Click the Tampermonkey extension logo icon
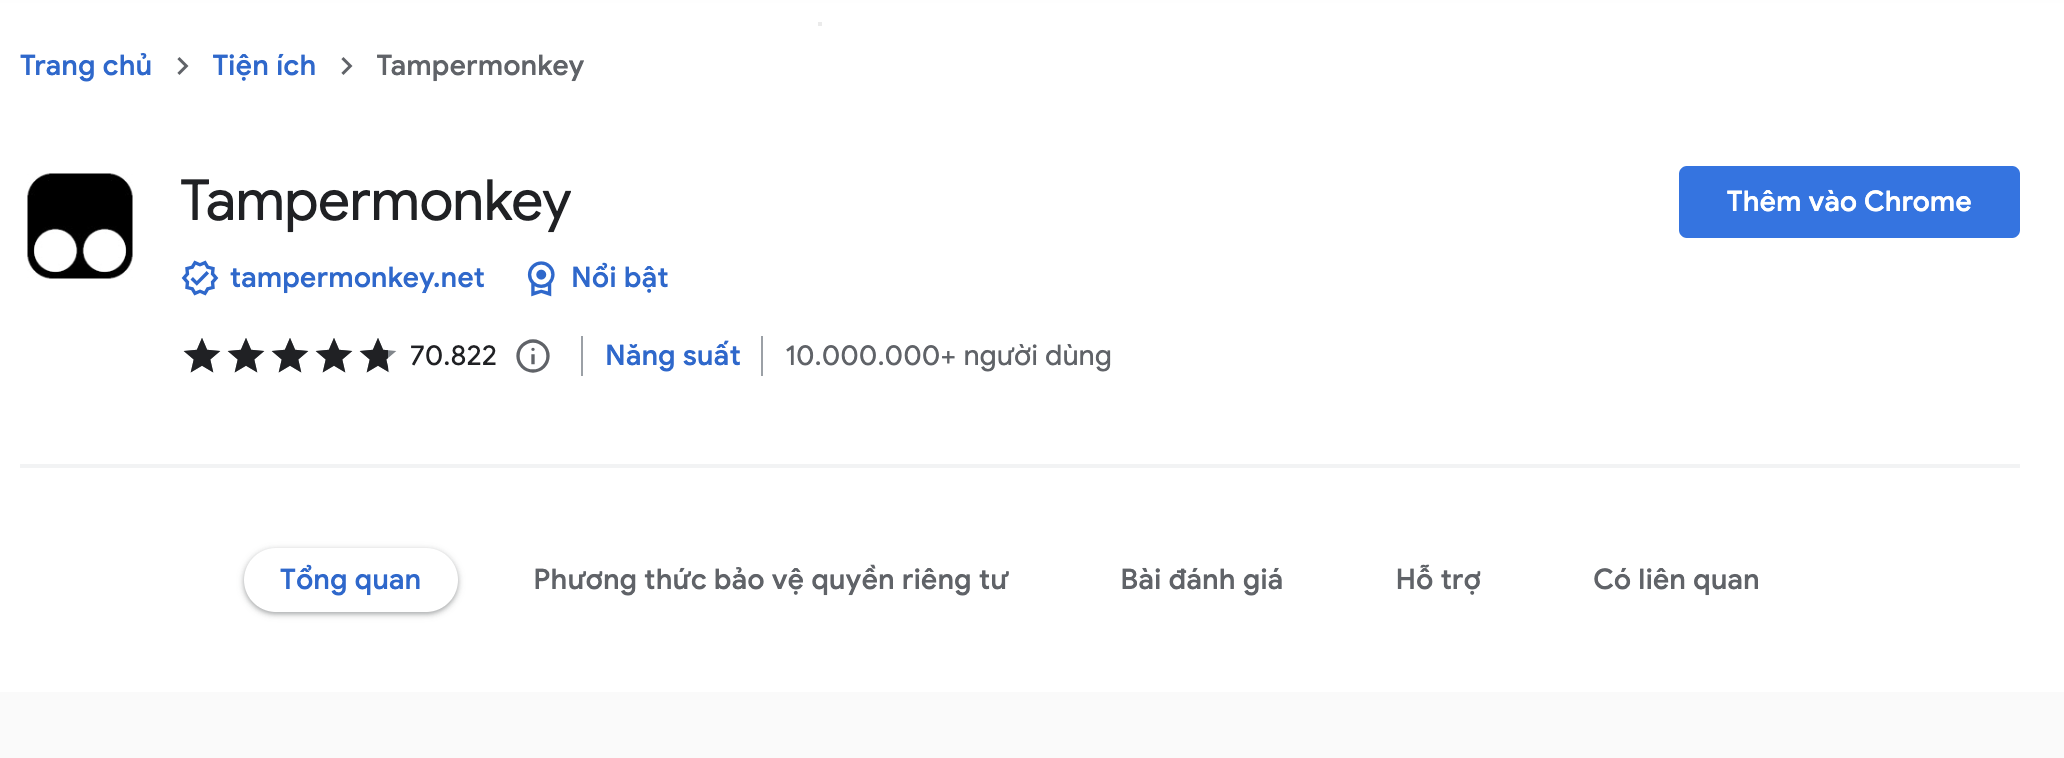This screenshot has height=758, width=2064. point(80,226)
